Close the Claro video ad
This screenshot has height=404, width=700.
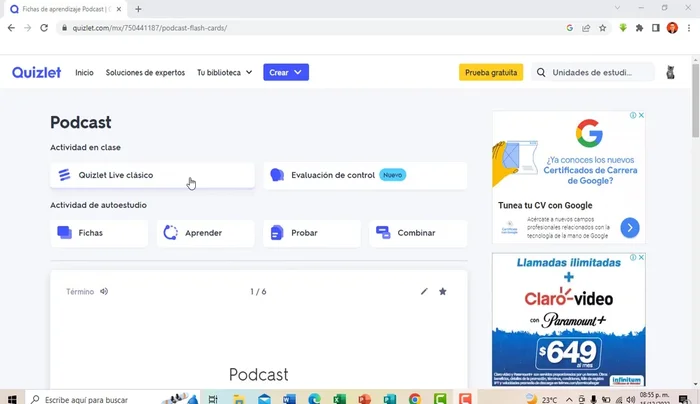pyautogui.click(x=641, y=258)
